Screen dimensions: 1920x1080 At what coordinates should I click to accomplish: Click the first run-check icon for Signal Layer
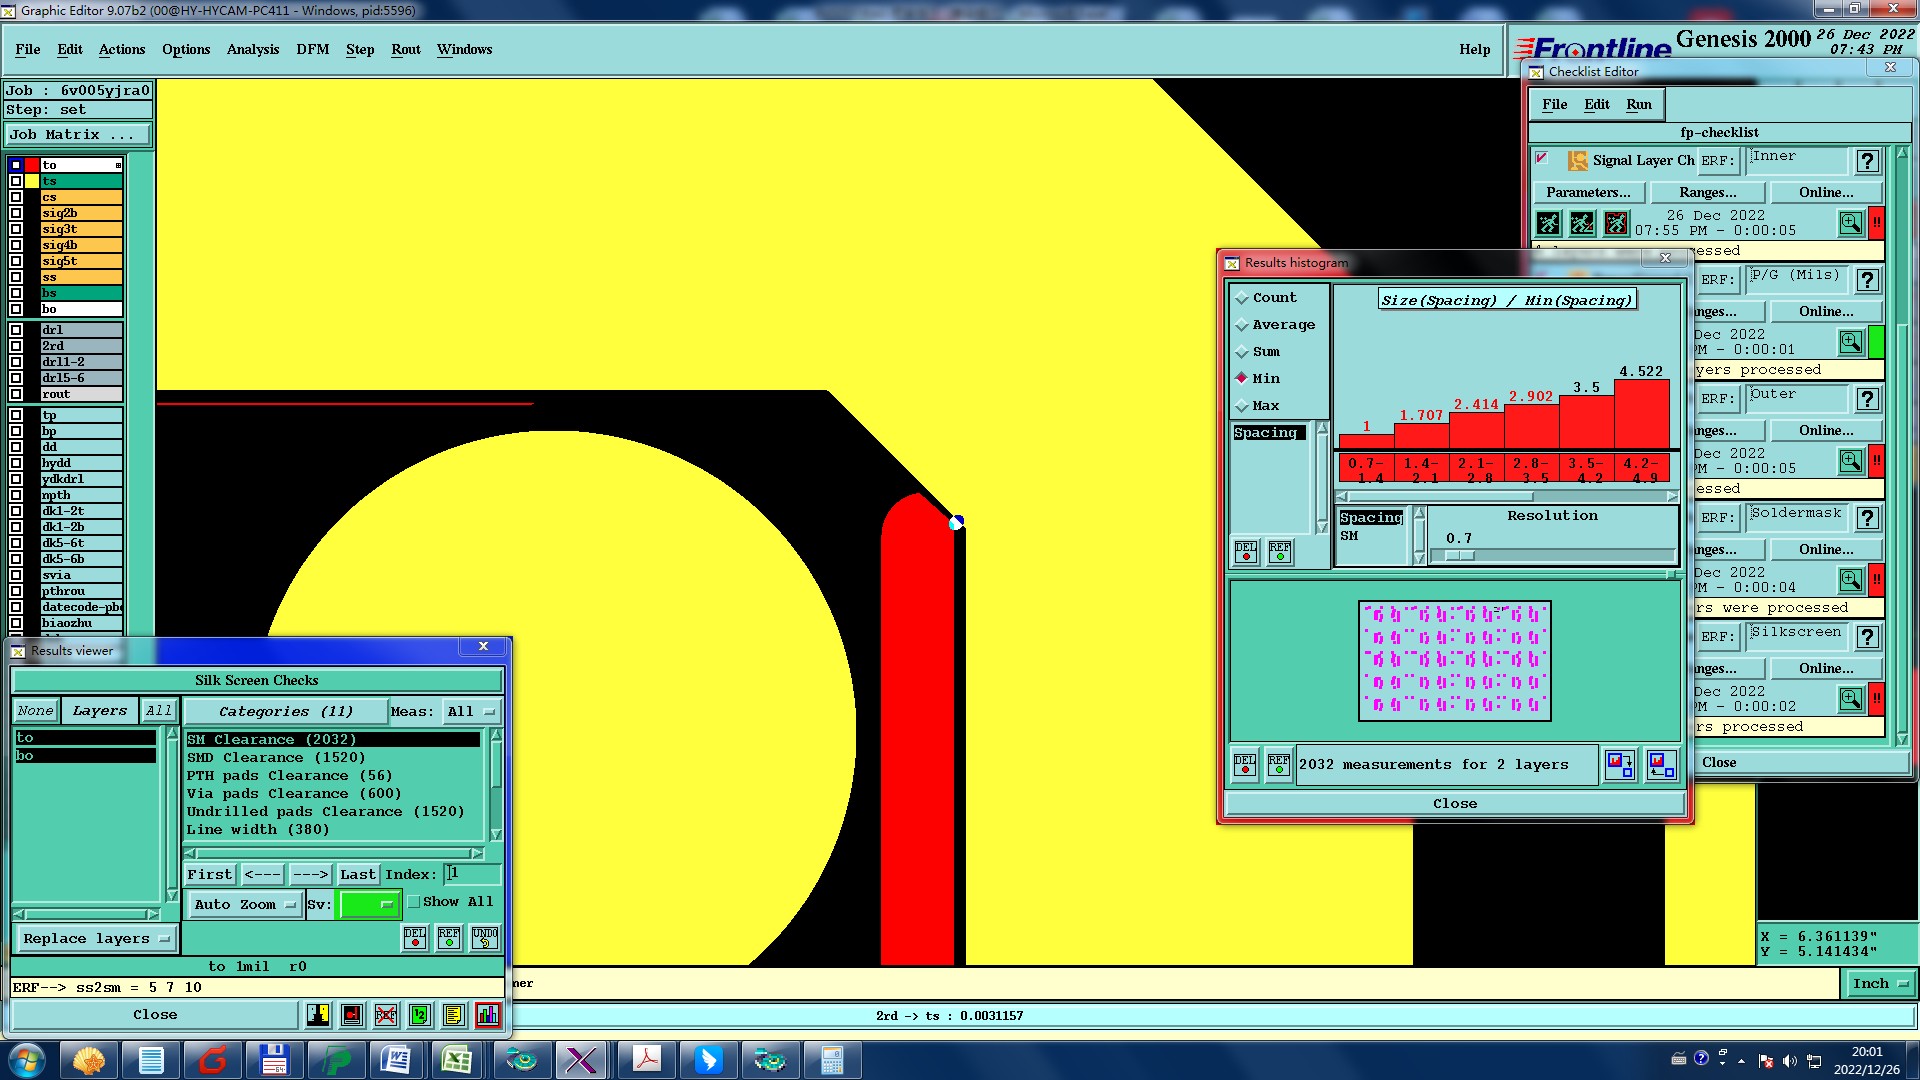coord(1548,223)
